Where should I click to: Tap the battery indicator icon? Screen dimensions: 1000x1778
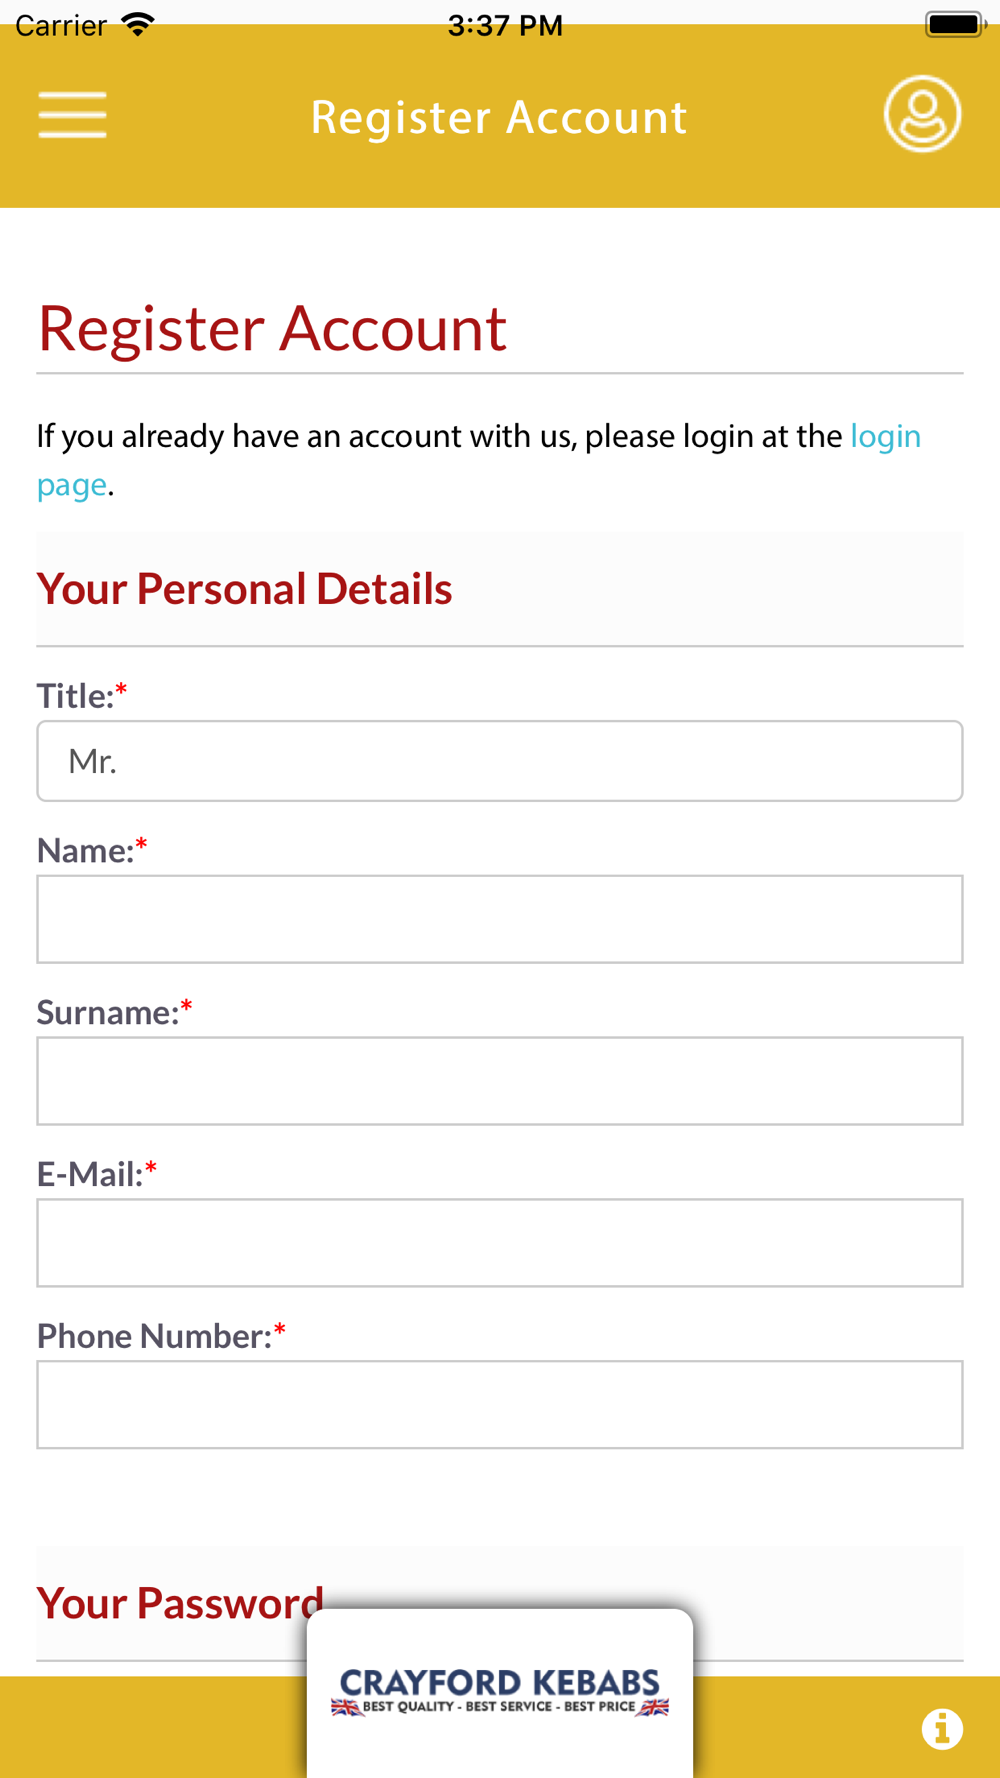pos(955,24)
